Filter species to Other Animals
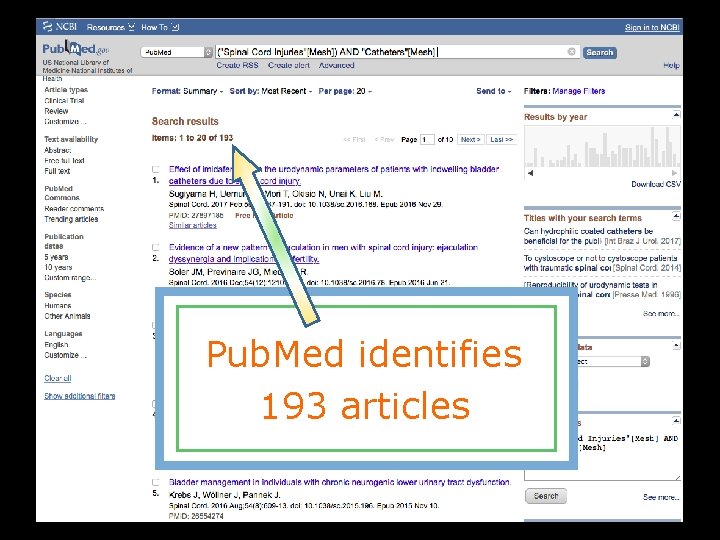The image size is (720, 540). pyautogui.click(x=67, y=316)
